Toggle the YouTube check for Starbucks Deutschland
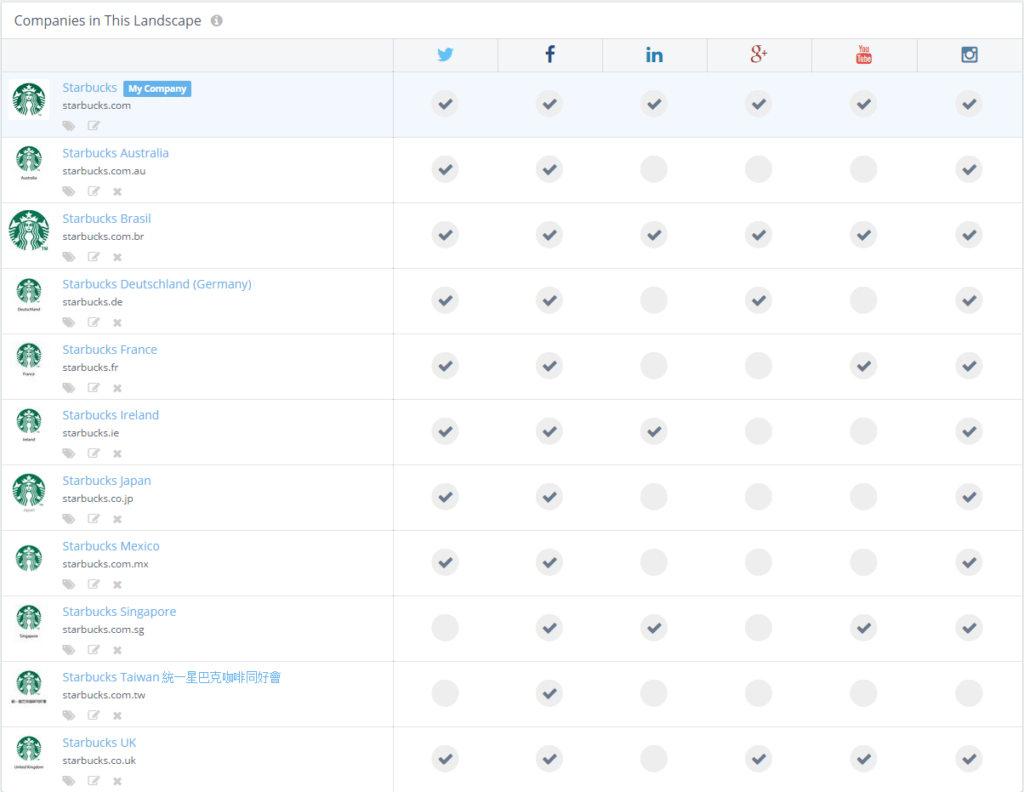1024x792 pixels. 863,300
